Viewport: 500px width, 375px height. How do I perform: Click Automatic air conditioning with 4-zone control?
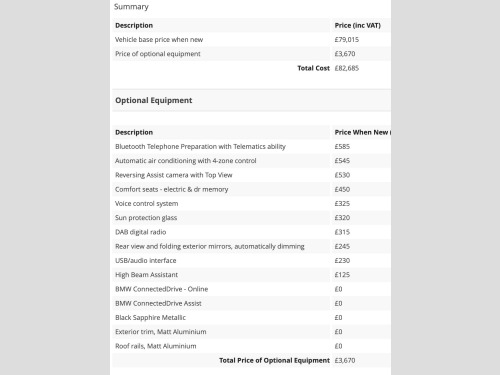(186, 161)
